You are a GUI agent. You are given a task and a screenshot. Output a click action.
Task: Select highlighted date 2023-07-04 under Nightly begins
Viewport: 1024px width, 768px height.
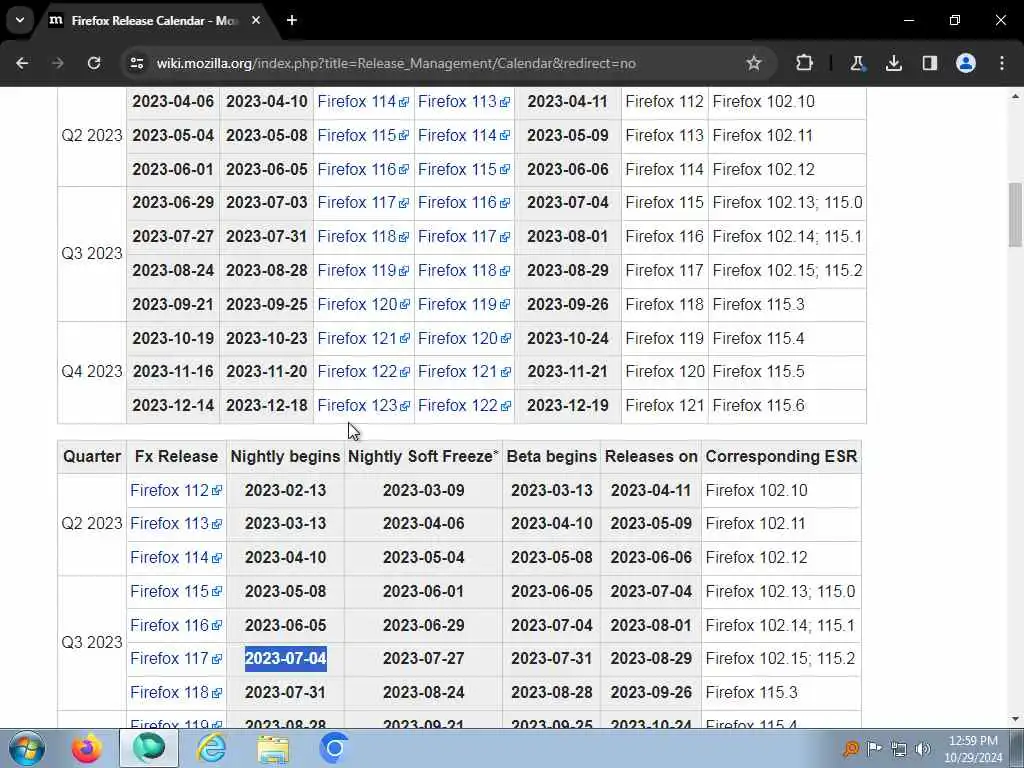[285, 658]
